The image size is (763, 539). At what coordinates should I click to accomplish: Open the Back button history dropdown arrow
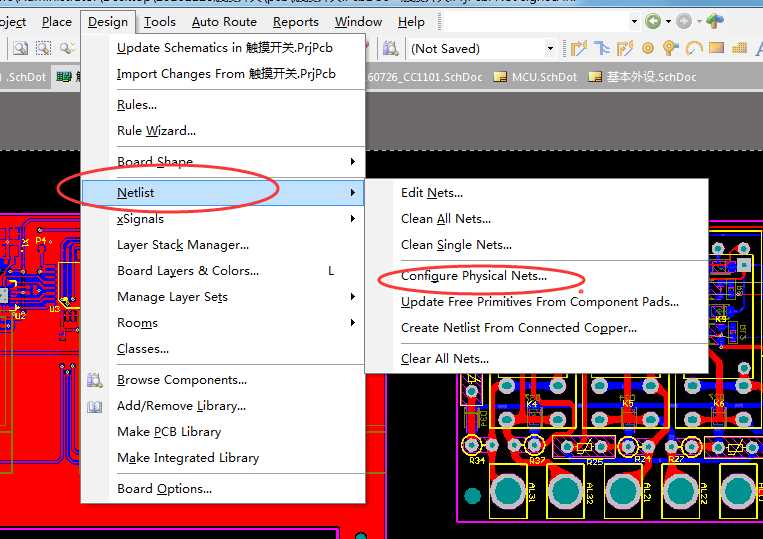coord(668,21)
